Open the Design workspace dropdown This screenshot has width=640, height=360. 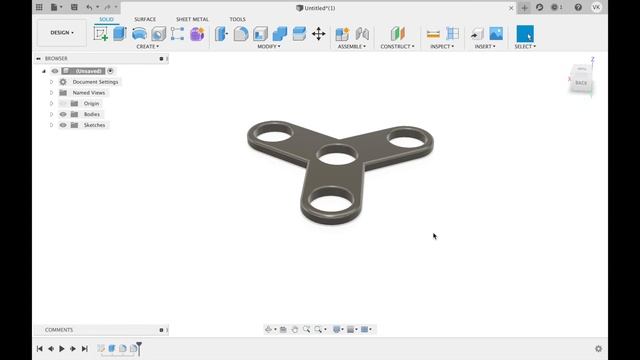(x=62, y=33)
